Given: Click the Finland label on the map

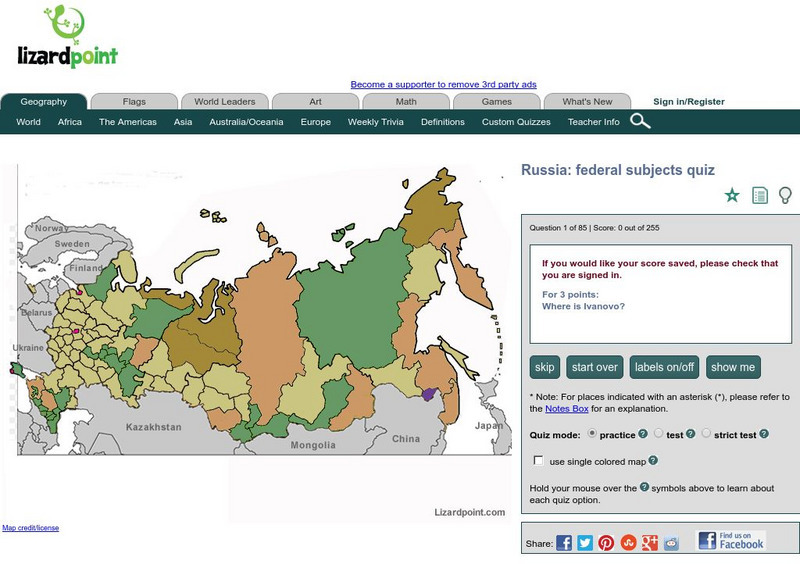Looking at the screenshot, I should pyautogui.click(x=86, y=268).
